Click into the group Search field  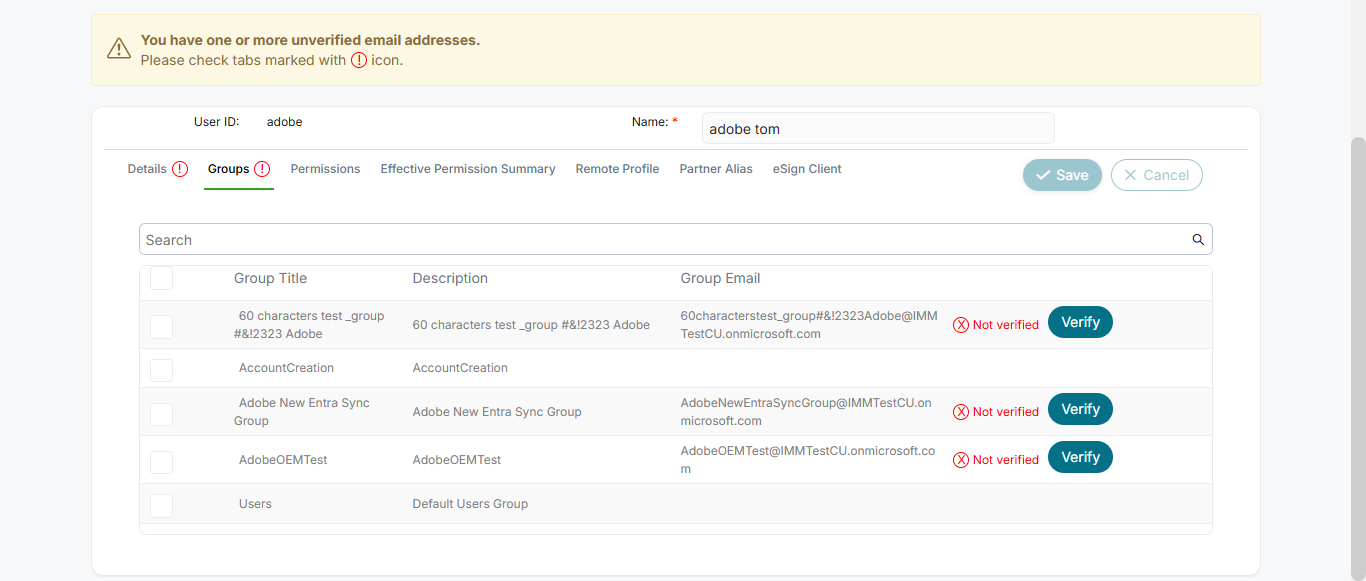660,240
